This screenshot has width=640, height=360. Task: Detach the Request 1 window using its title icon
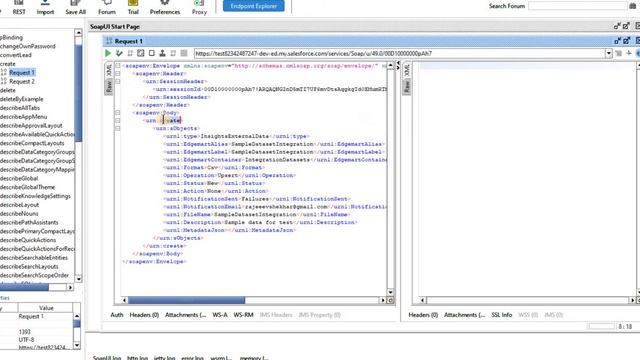pyautogui.click(x=618, y=41)
